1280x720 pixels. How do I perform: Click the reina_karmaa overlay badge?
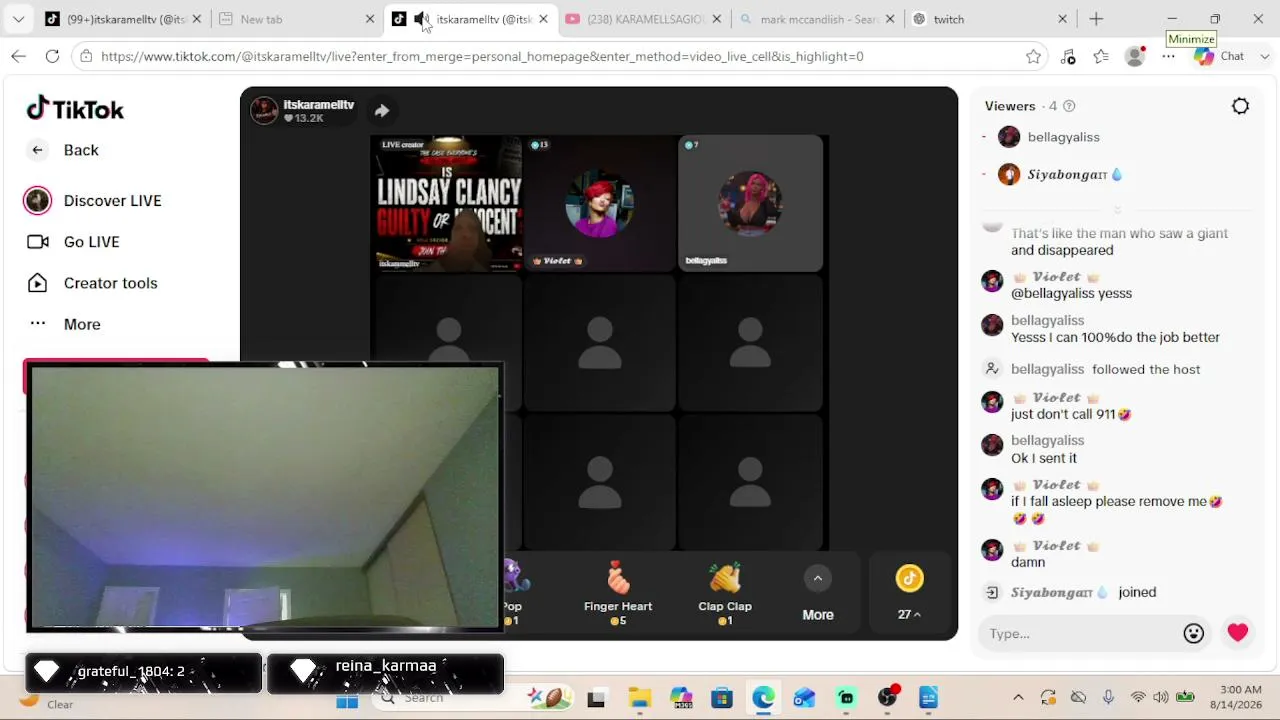click(385, 673)
